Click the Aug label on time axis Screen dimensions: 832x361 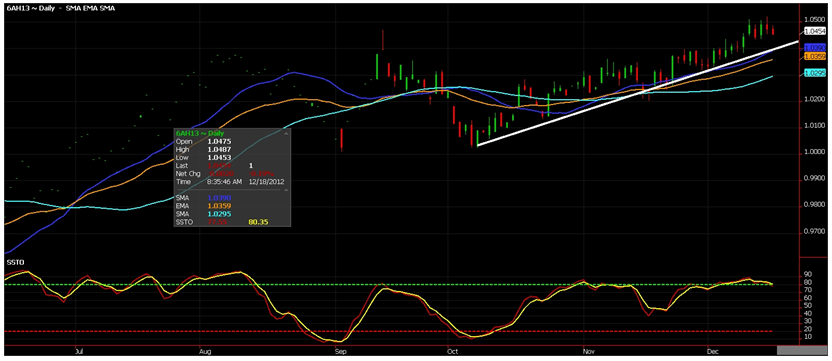click(205, 351)
